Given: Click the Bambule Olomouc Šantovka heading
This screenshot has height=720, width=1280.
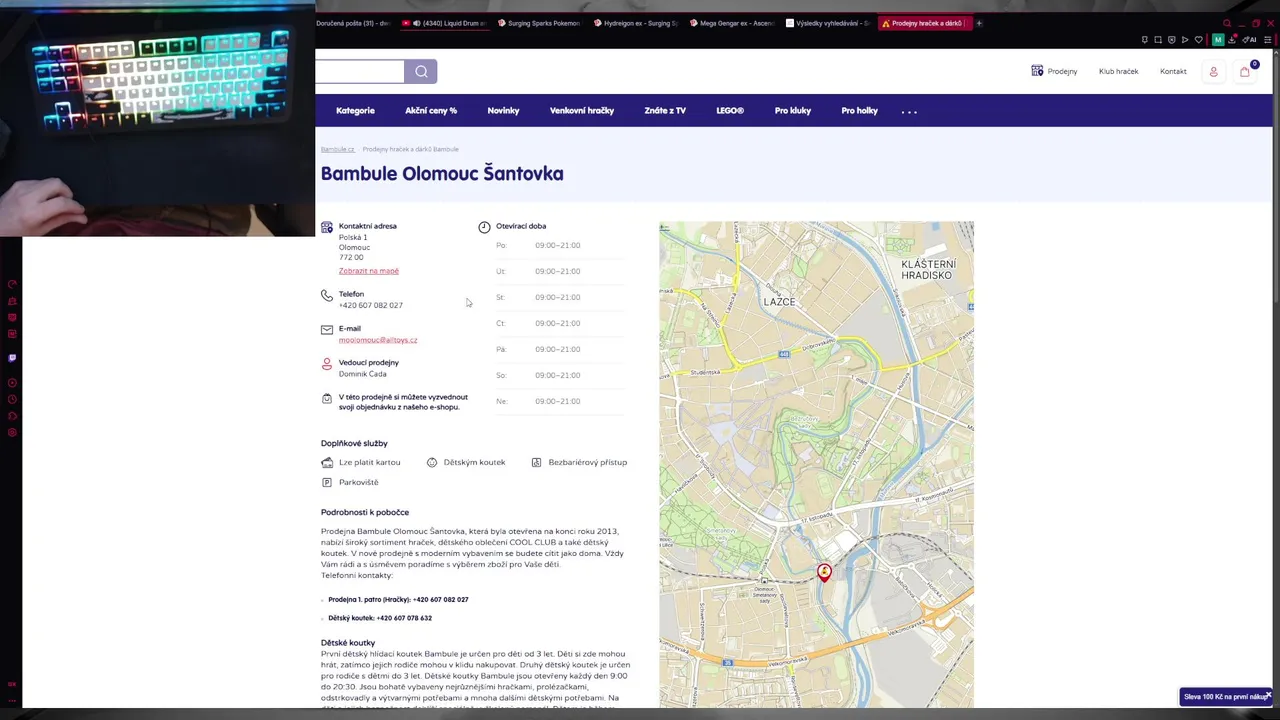Looking at the screenshot, I should click(442, 174).
